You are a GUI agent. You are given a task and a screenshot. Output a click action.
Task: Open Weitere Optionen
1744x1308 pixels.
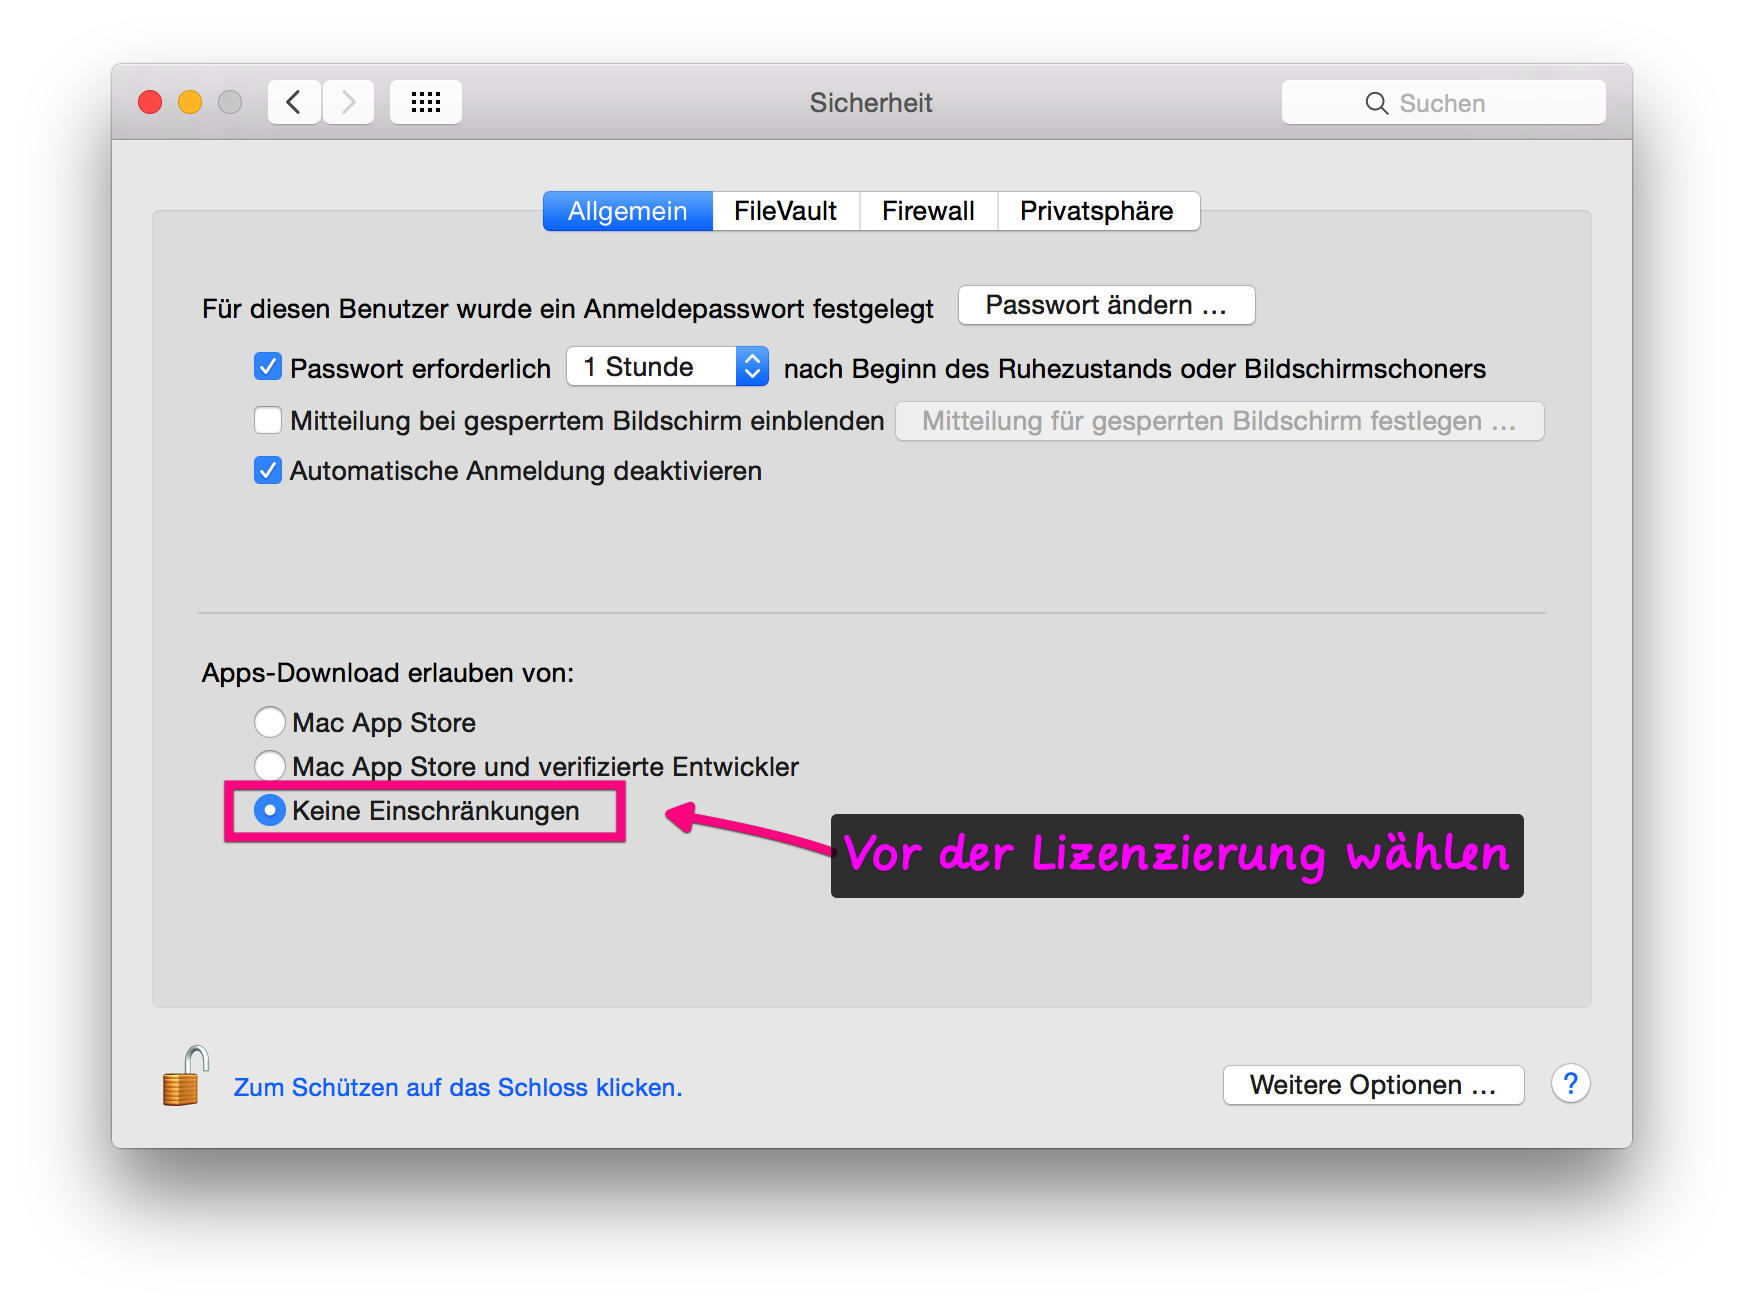coord(1373,1085)
